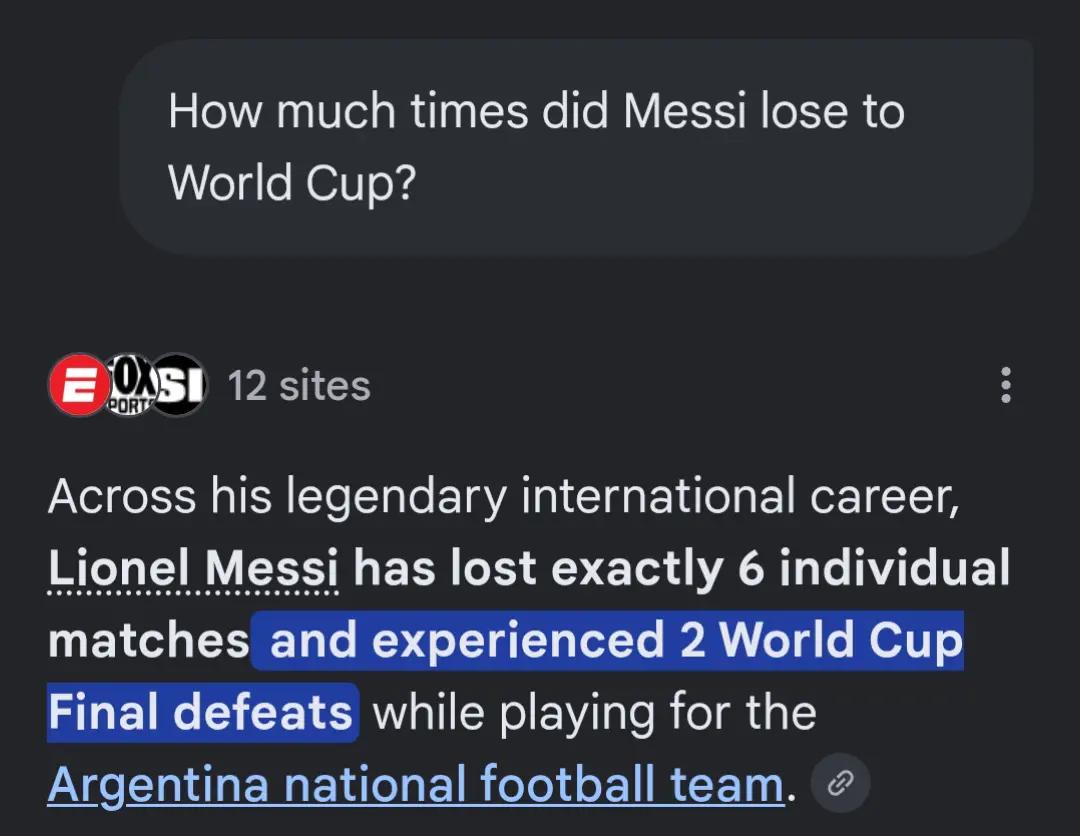This screenshot has width=1080, height=836.
Task: Show the 12 sites source list
Action: click(x=299, y=386)
